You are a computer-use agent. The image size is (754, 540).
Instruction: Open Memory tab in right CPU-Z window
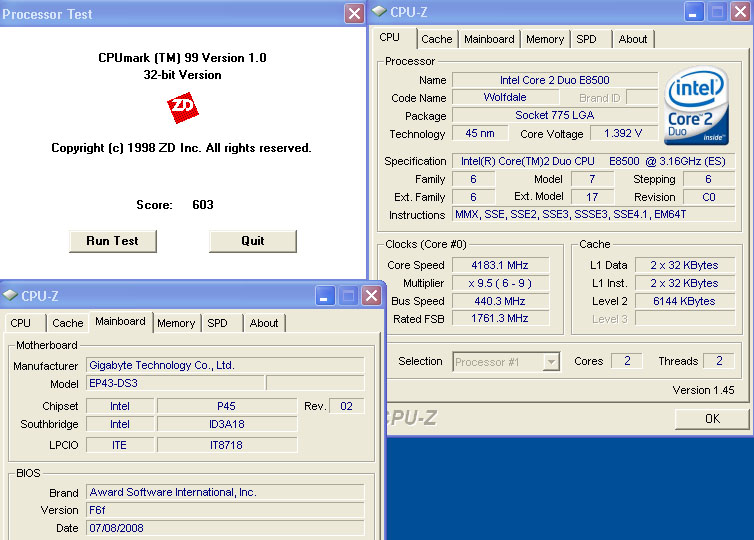click(545, 39)
